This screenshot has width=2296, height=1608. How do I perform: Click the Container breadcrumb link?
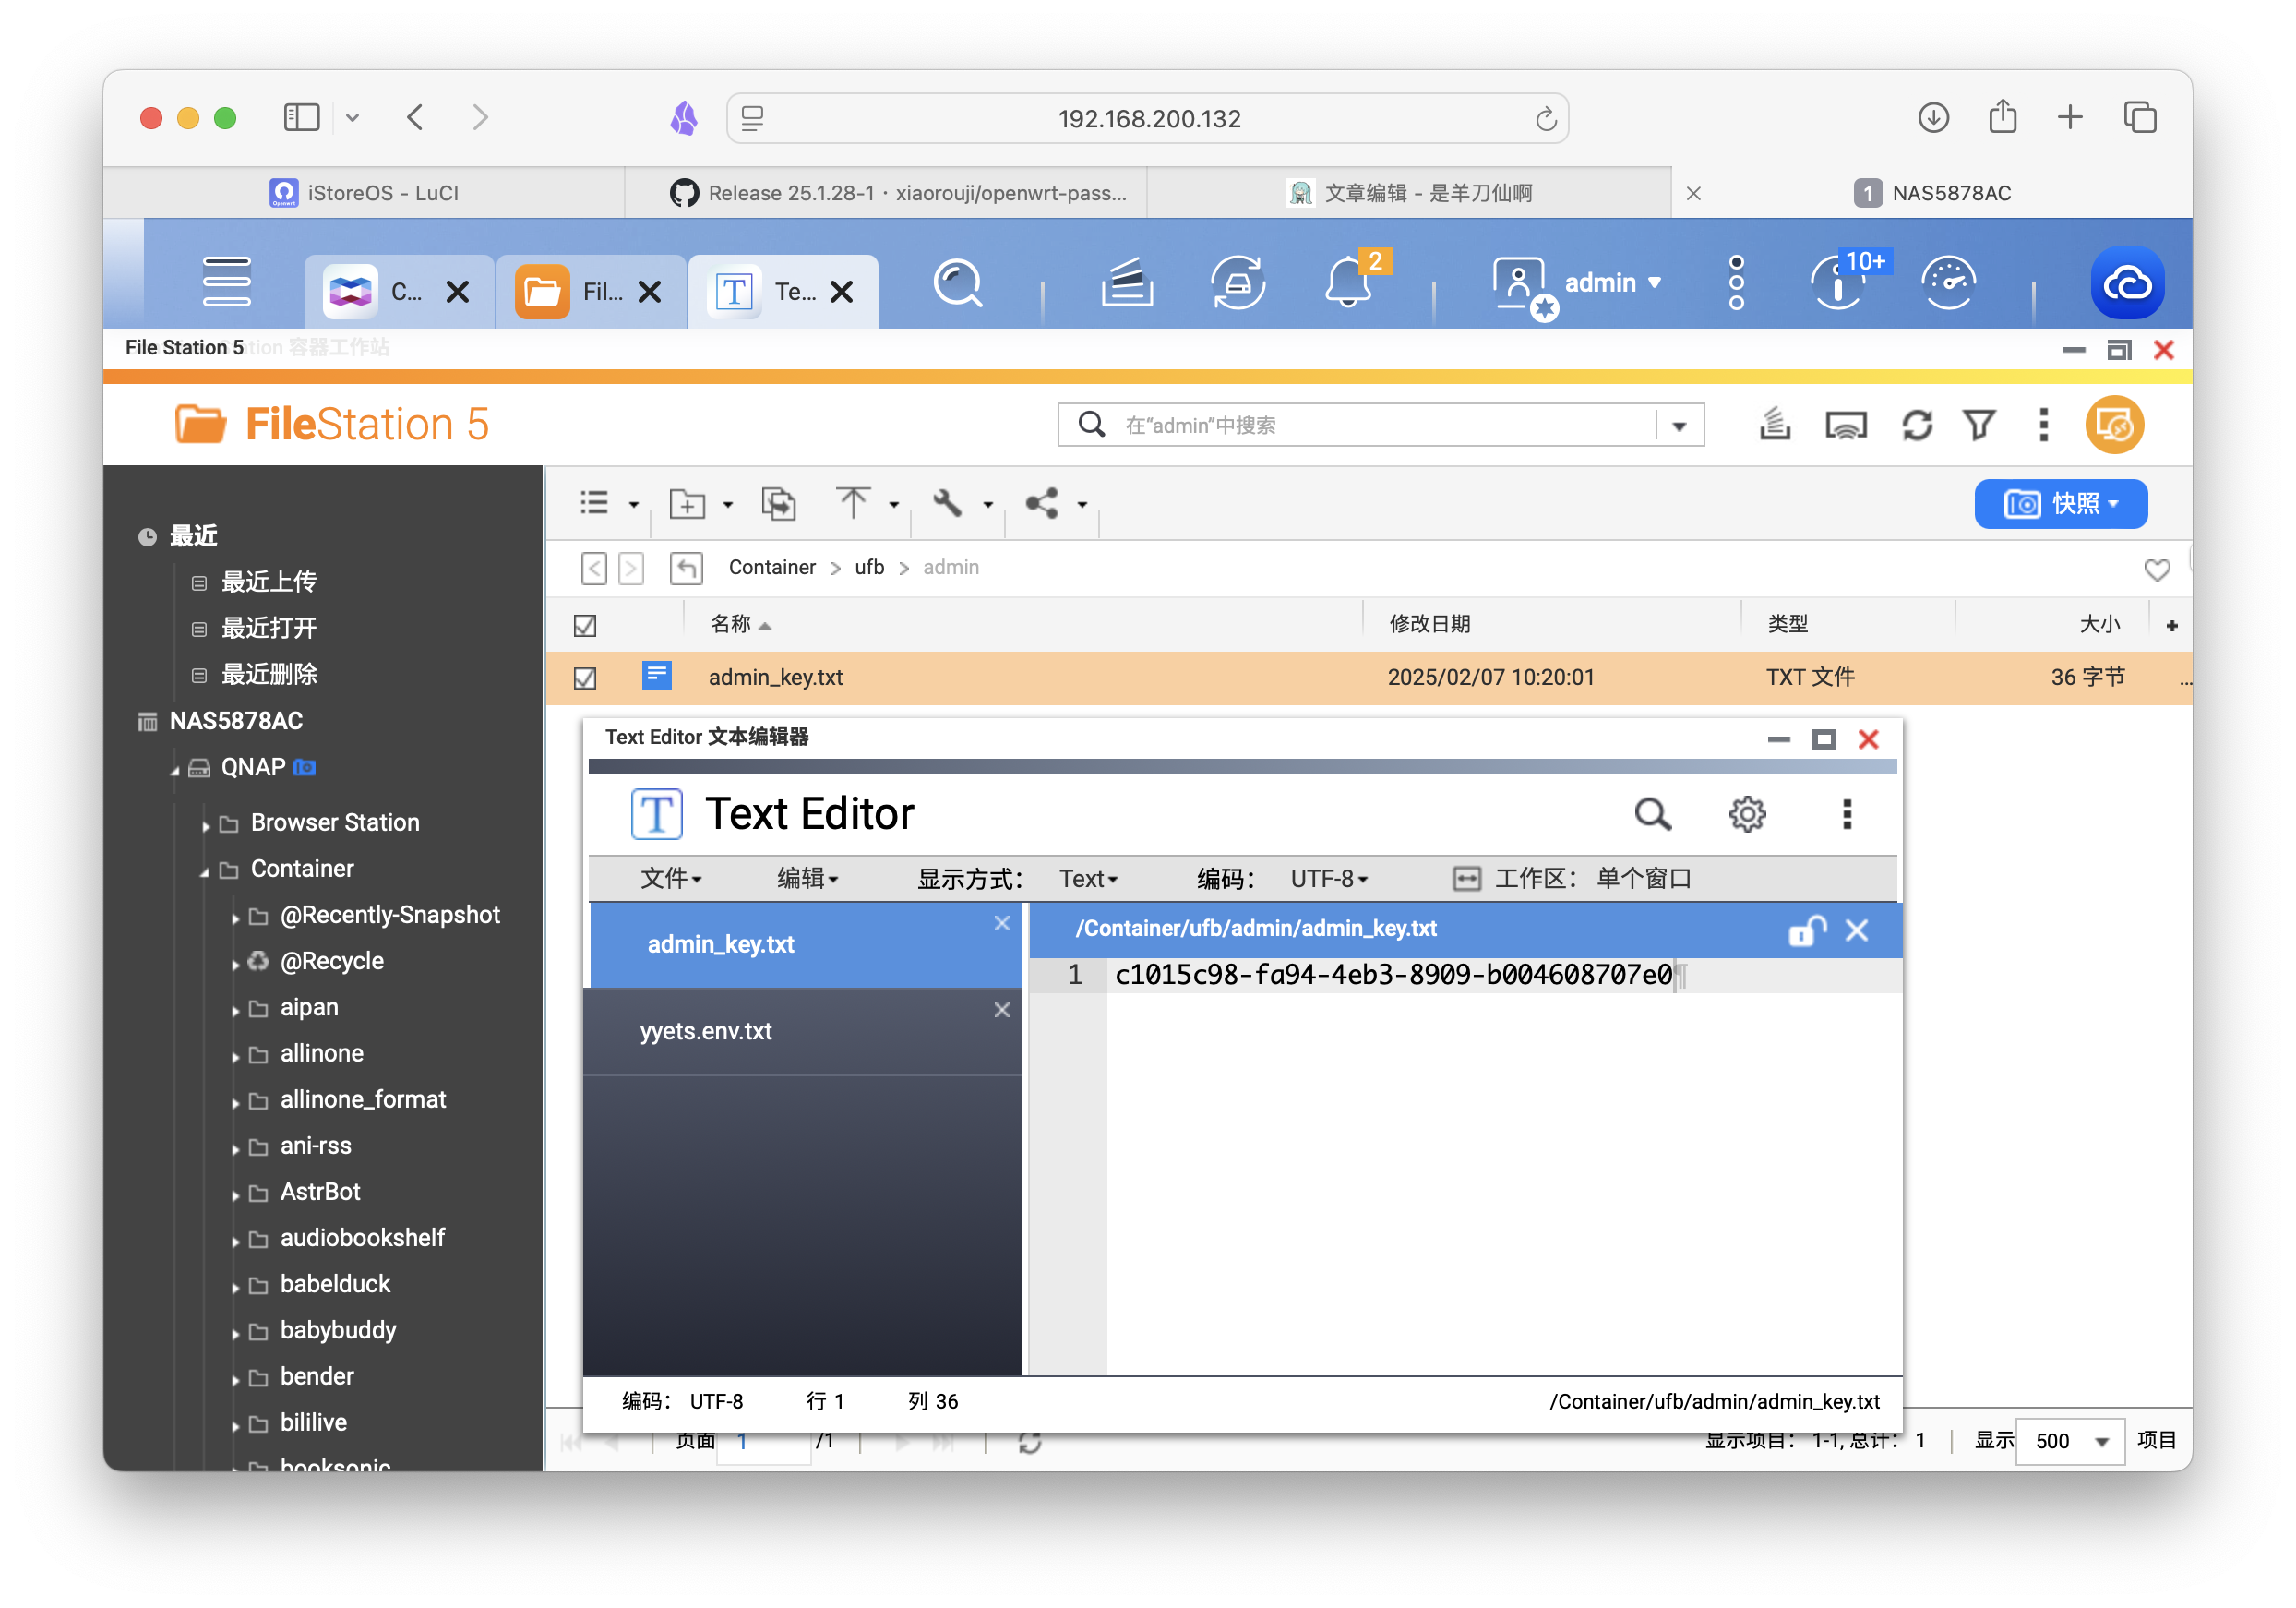pos(771,568)
